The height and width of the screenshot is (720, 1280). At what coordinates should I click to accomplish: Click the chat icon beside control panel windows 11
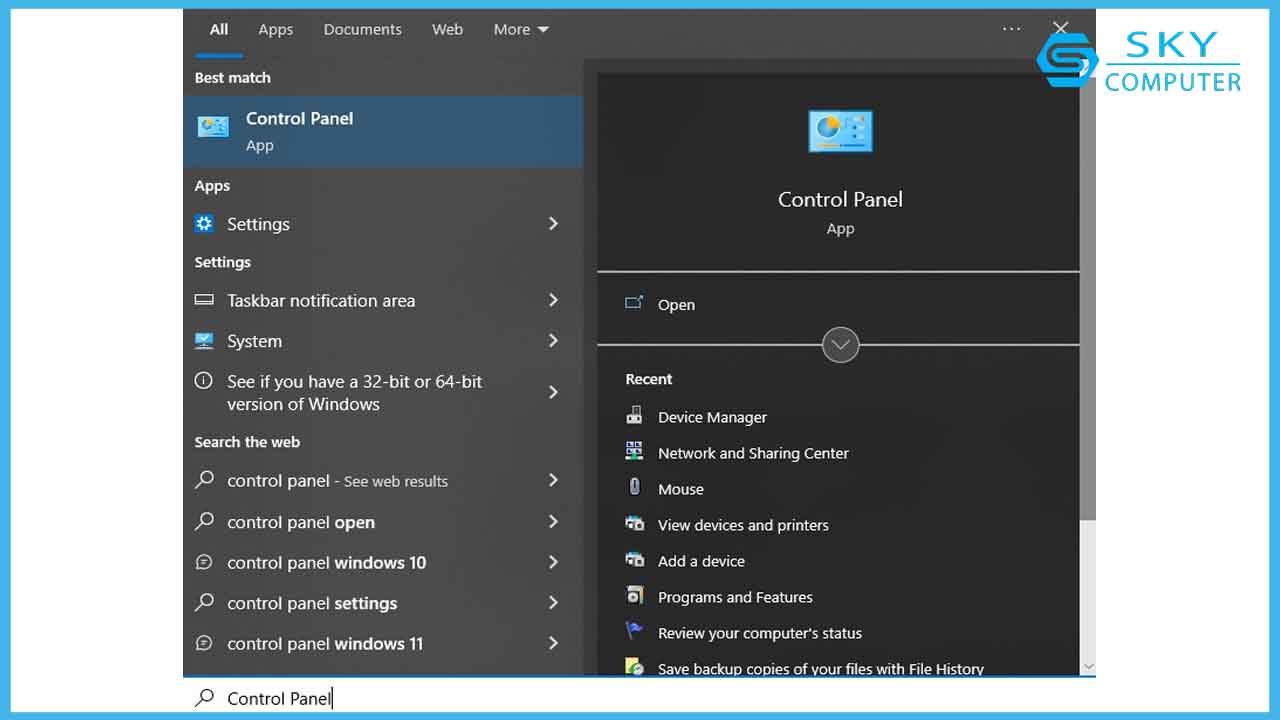(204, 644)
